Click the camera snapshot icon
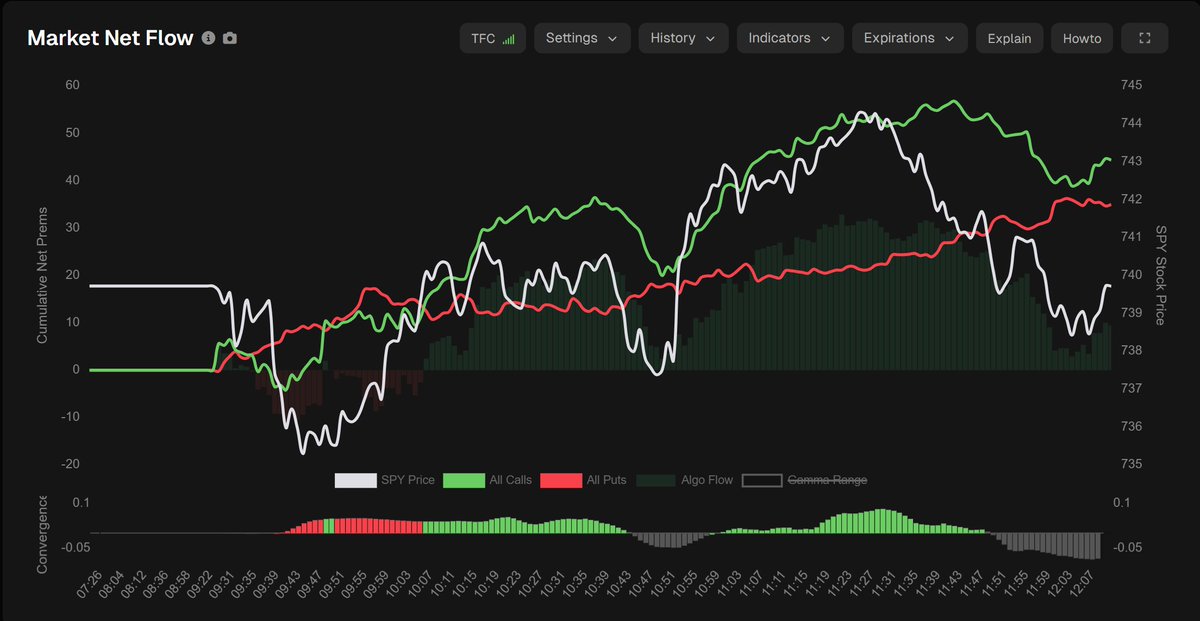The image size is (1200, 621). [x=230, y=38]
